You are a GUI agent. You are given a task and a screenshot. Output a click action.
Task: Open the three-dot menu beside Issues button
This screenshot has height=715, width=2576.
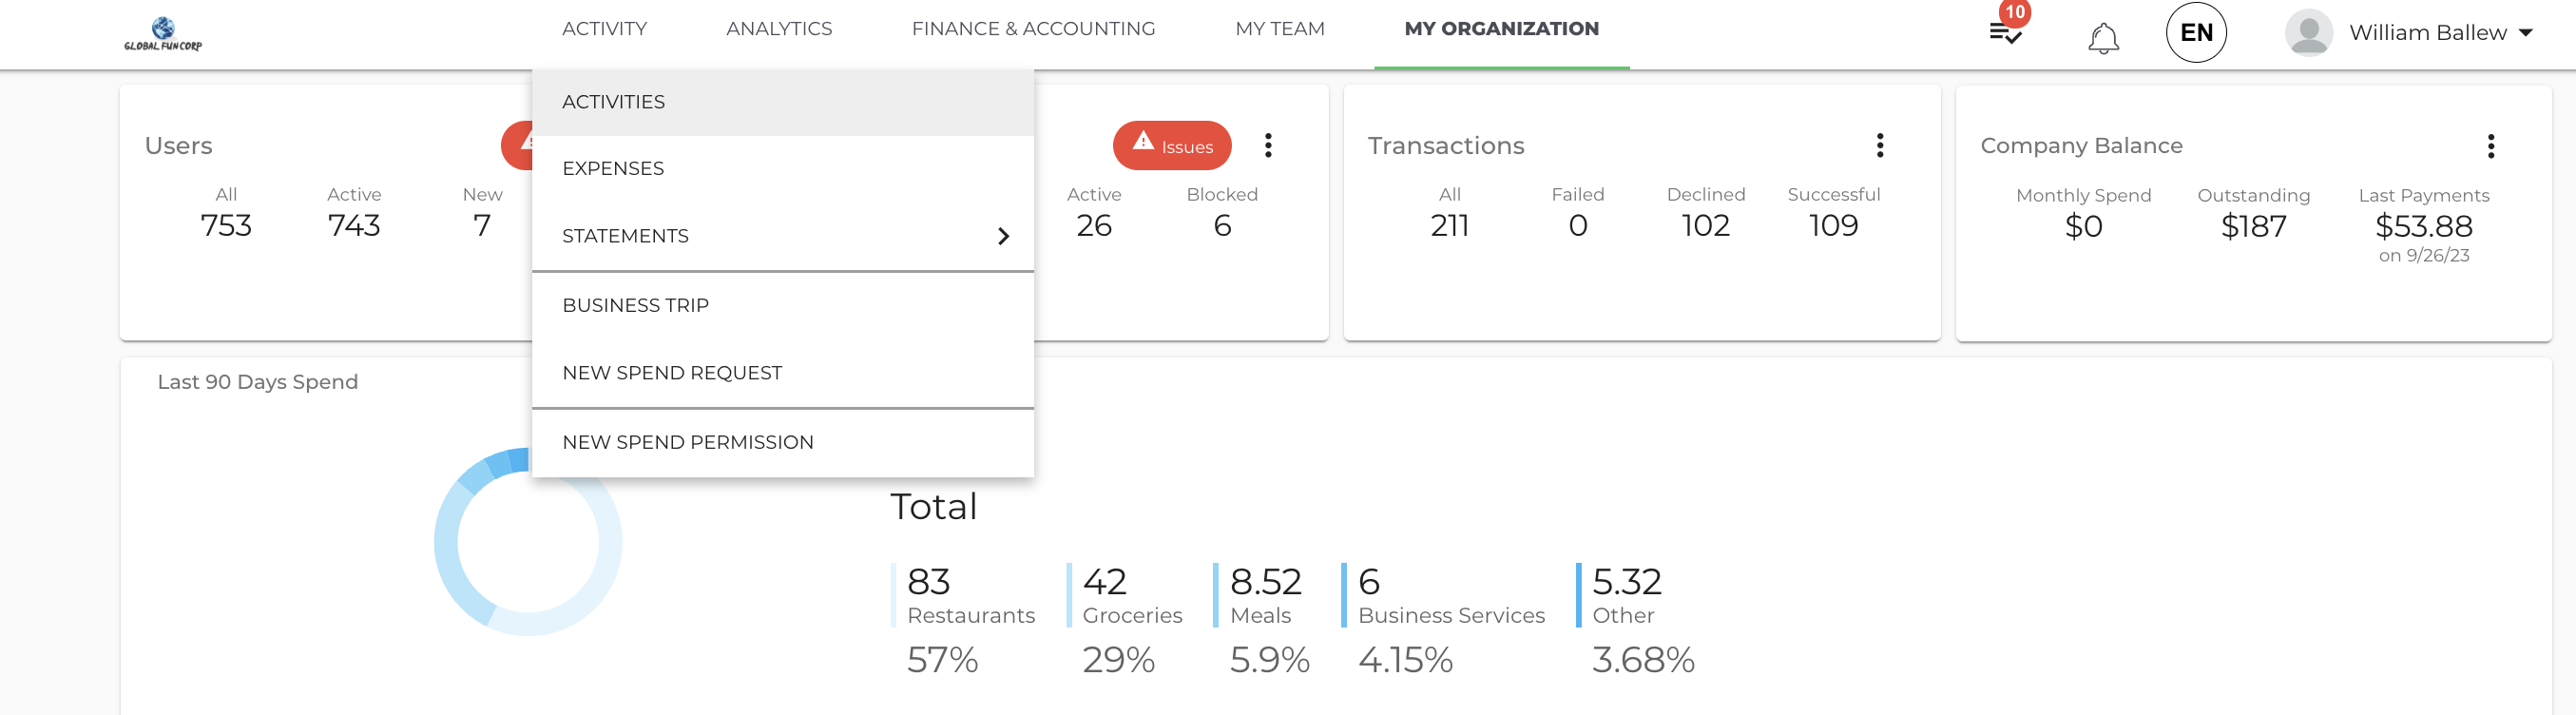tap(1267, 146)
